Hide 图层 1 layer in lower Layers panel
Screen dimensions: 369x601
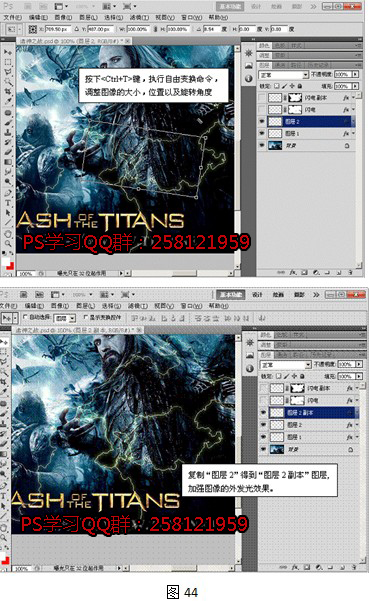click(264, 437)
